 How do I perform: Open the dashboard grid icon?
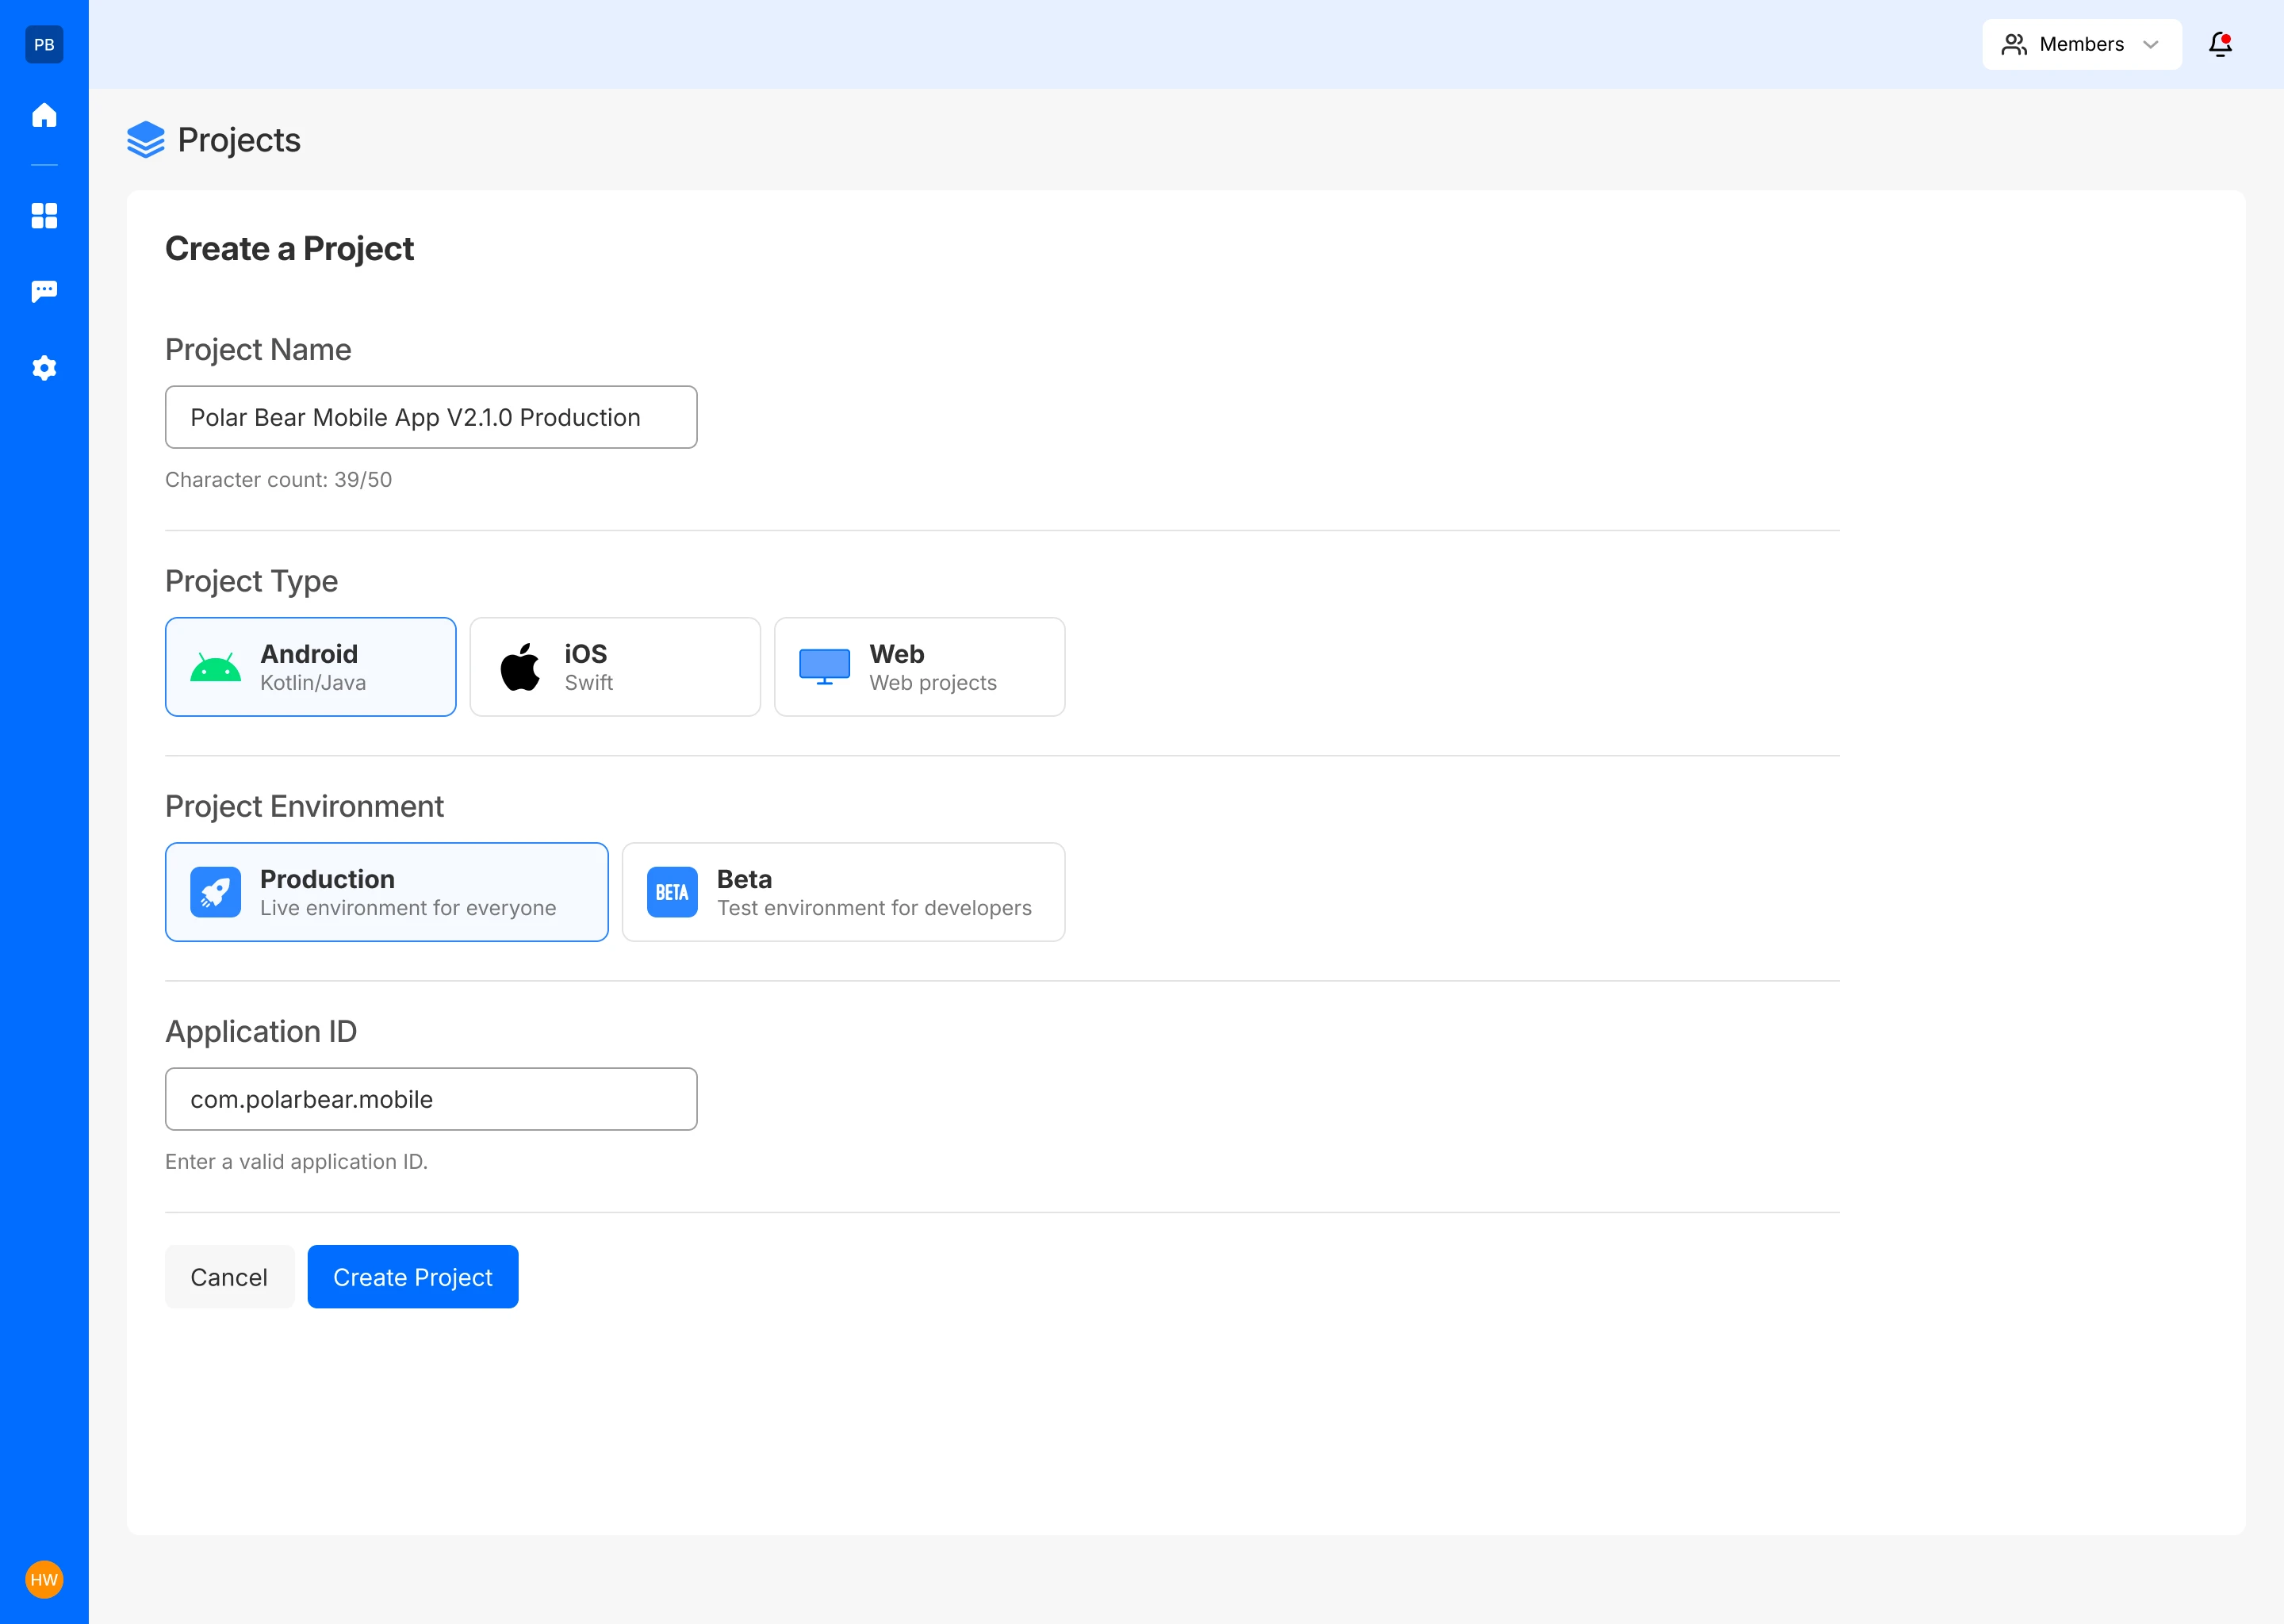44,216
